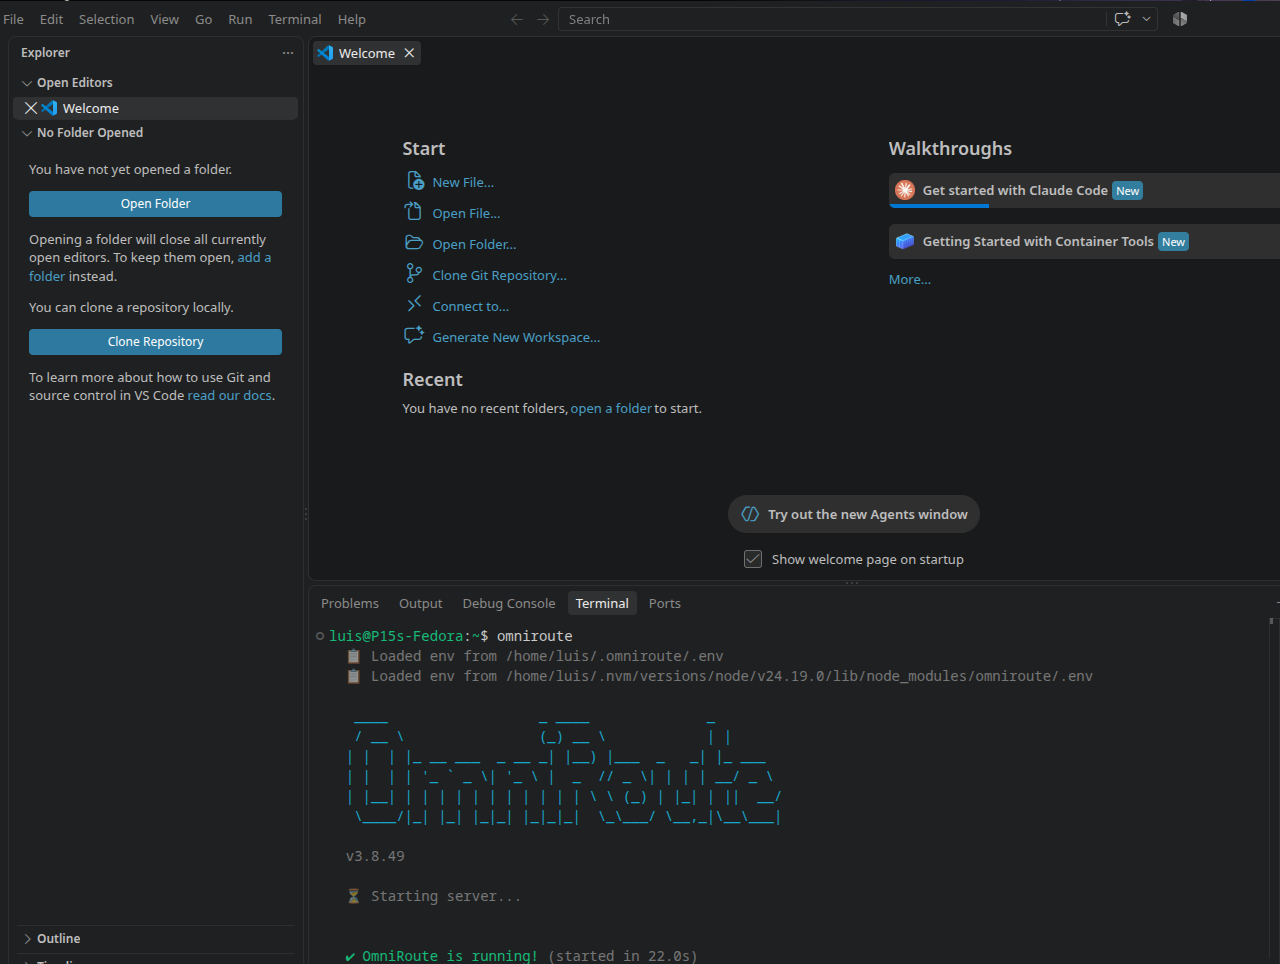Viewport: 1280px width, 964px height.
Task: Click the 'open a folder' link under Recent
Action: [x=611, y=408]
